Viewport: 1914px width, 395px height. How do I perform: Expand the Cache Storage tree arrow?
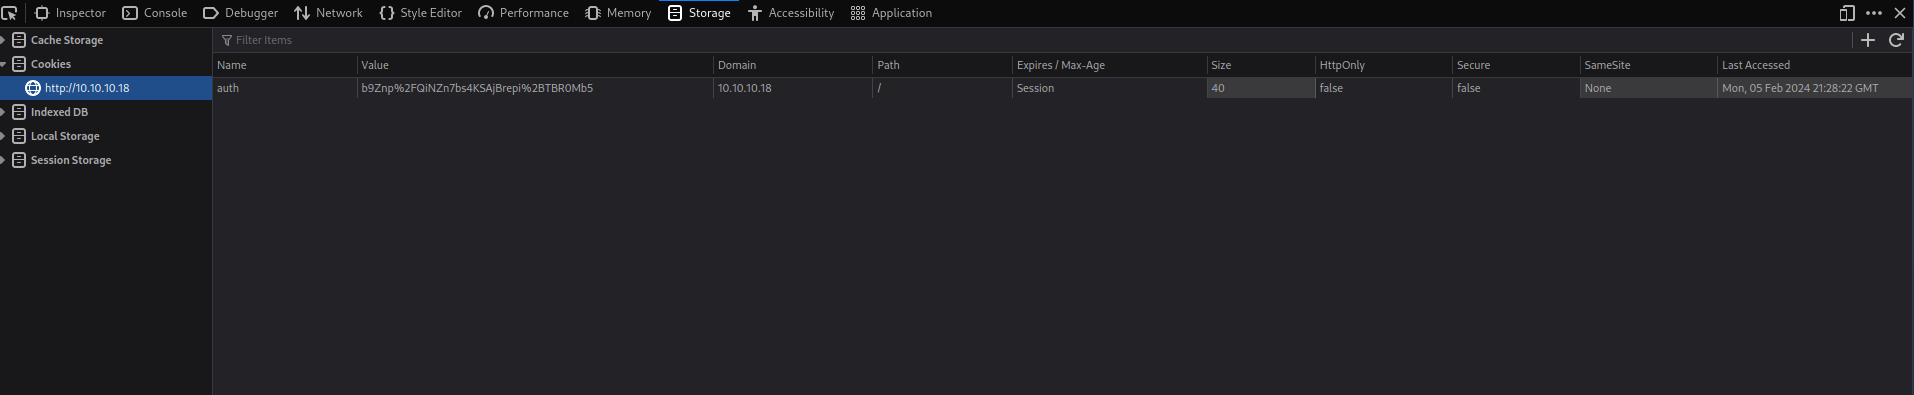[x=4, y=40]
